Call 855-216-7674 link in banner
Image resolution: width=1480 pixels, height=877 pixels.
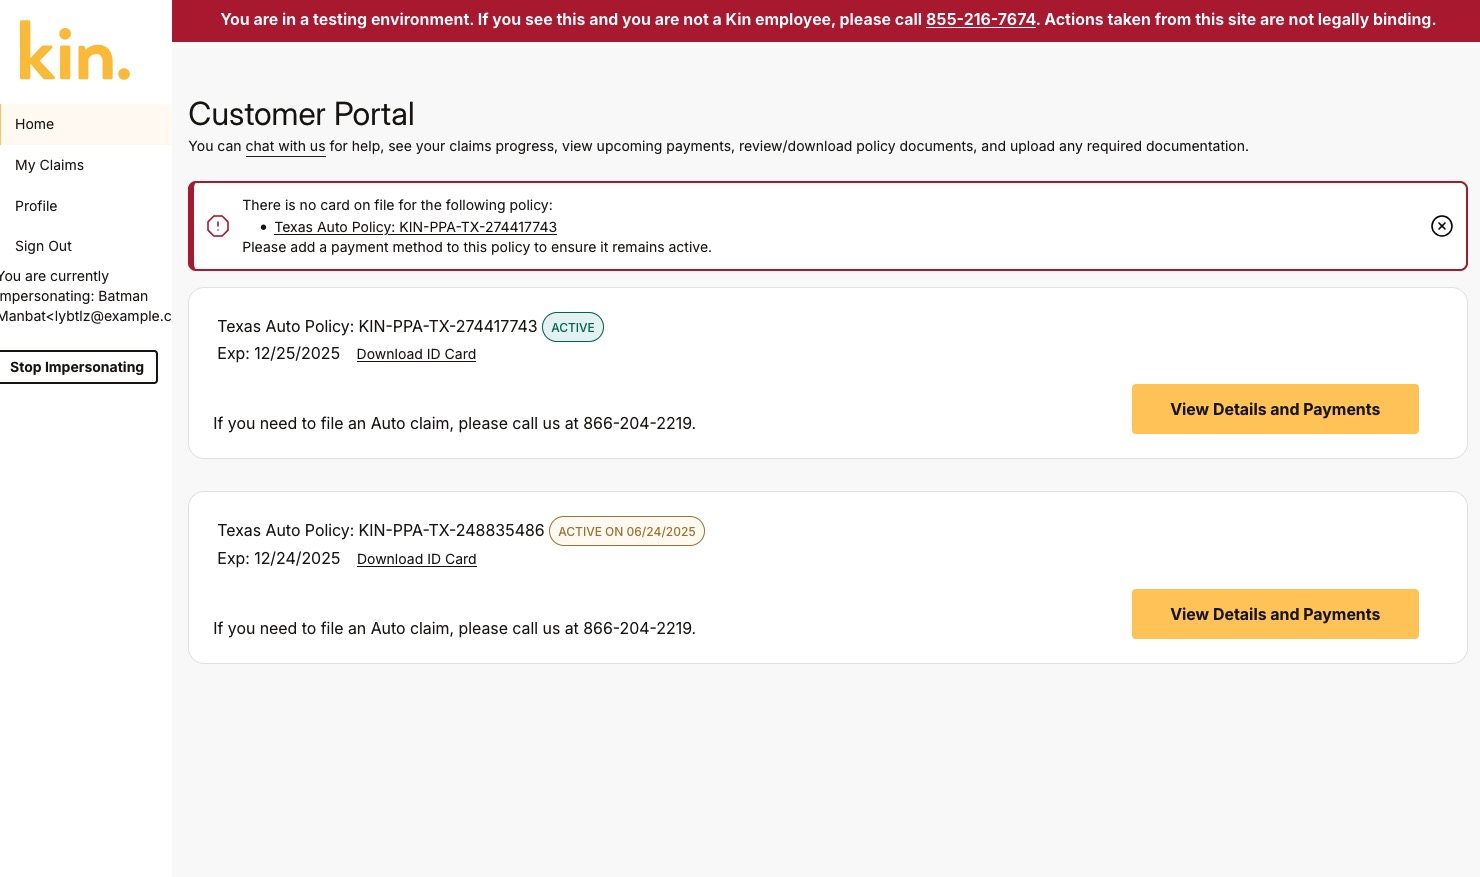[x=980, y=19]
